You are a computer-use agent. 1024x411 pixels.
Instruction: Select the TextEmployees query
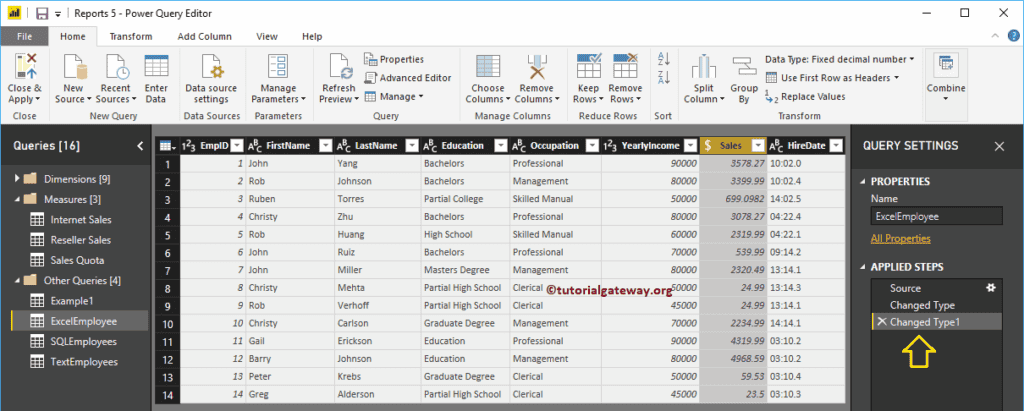(x=84, y=361)
